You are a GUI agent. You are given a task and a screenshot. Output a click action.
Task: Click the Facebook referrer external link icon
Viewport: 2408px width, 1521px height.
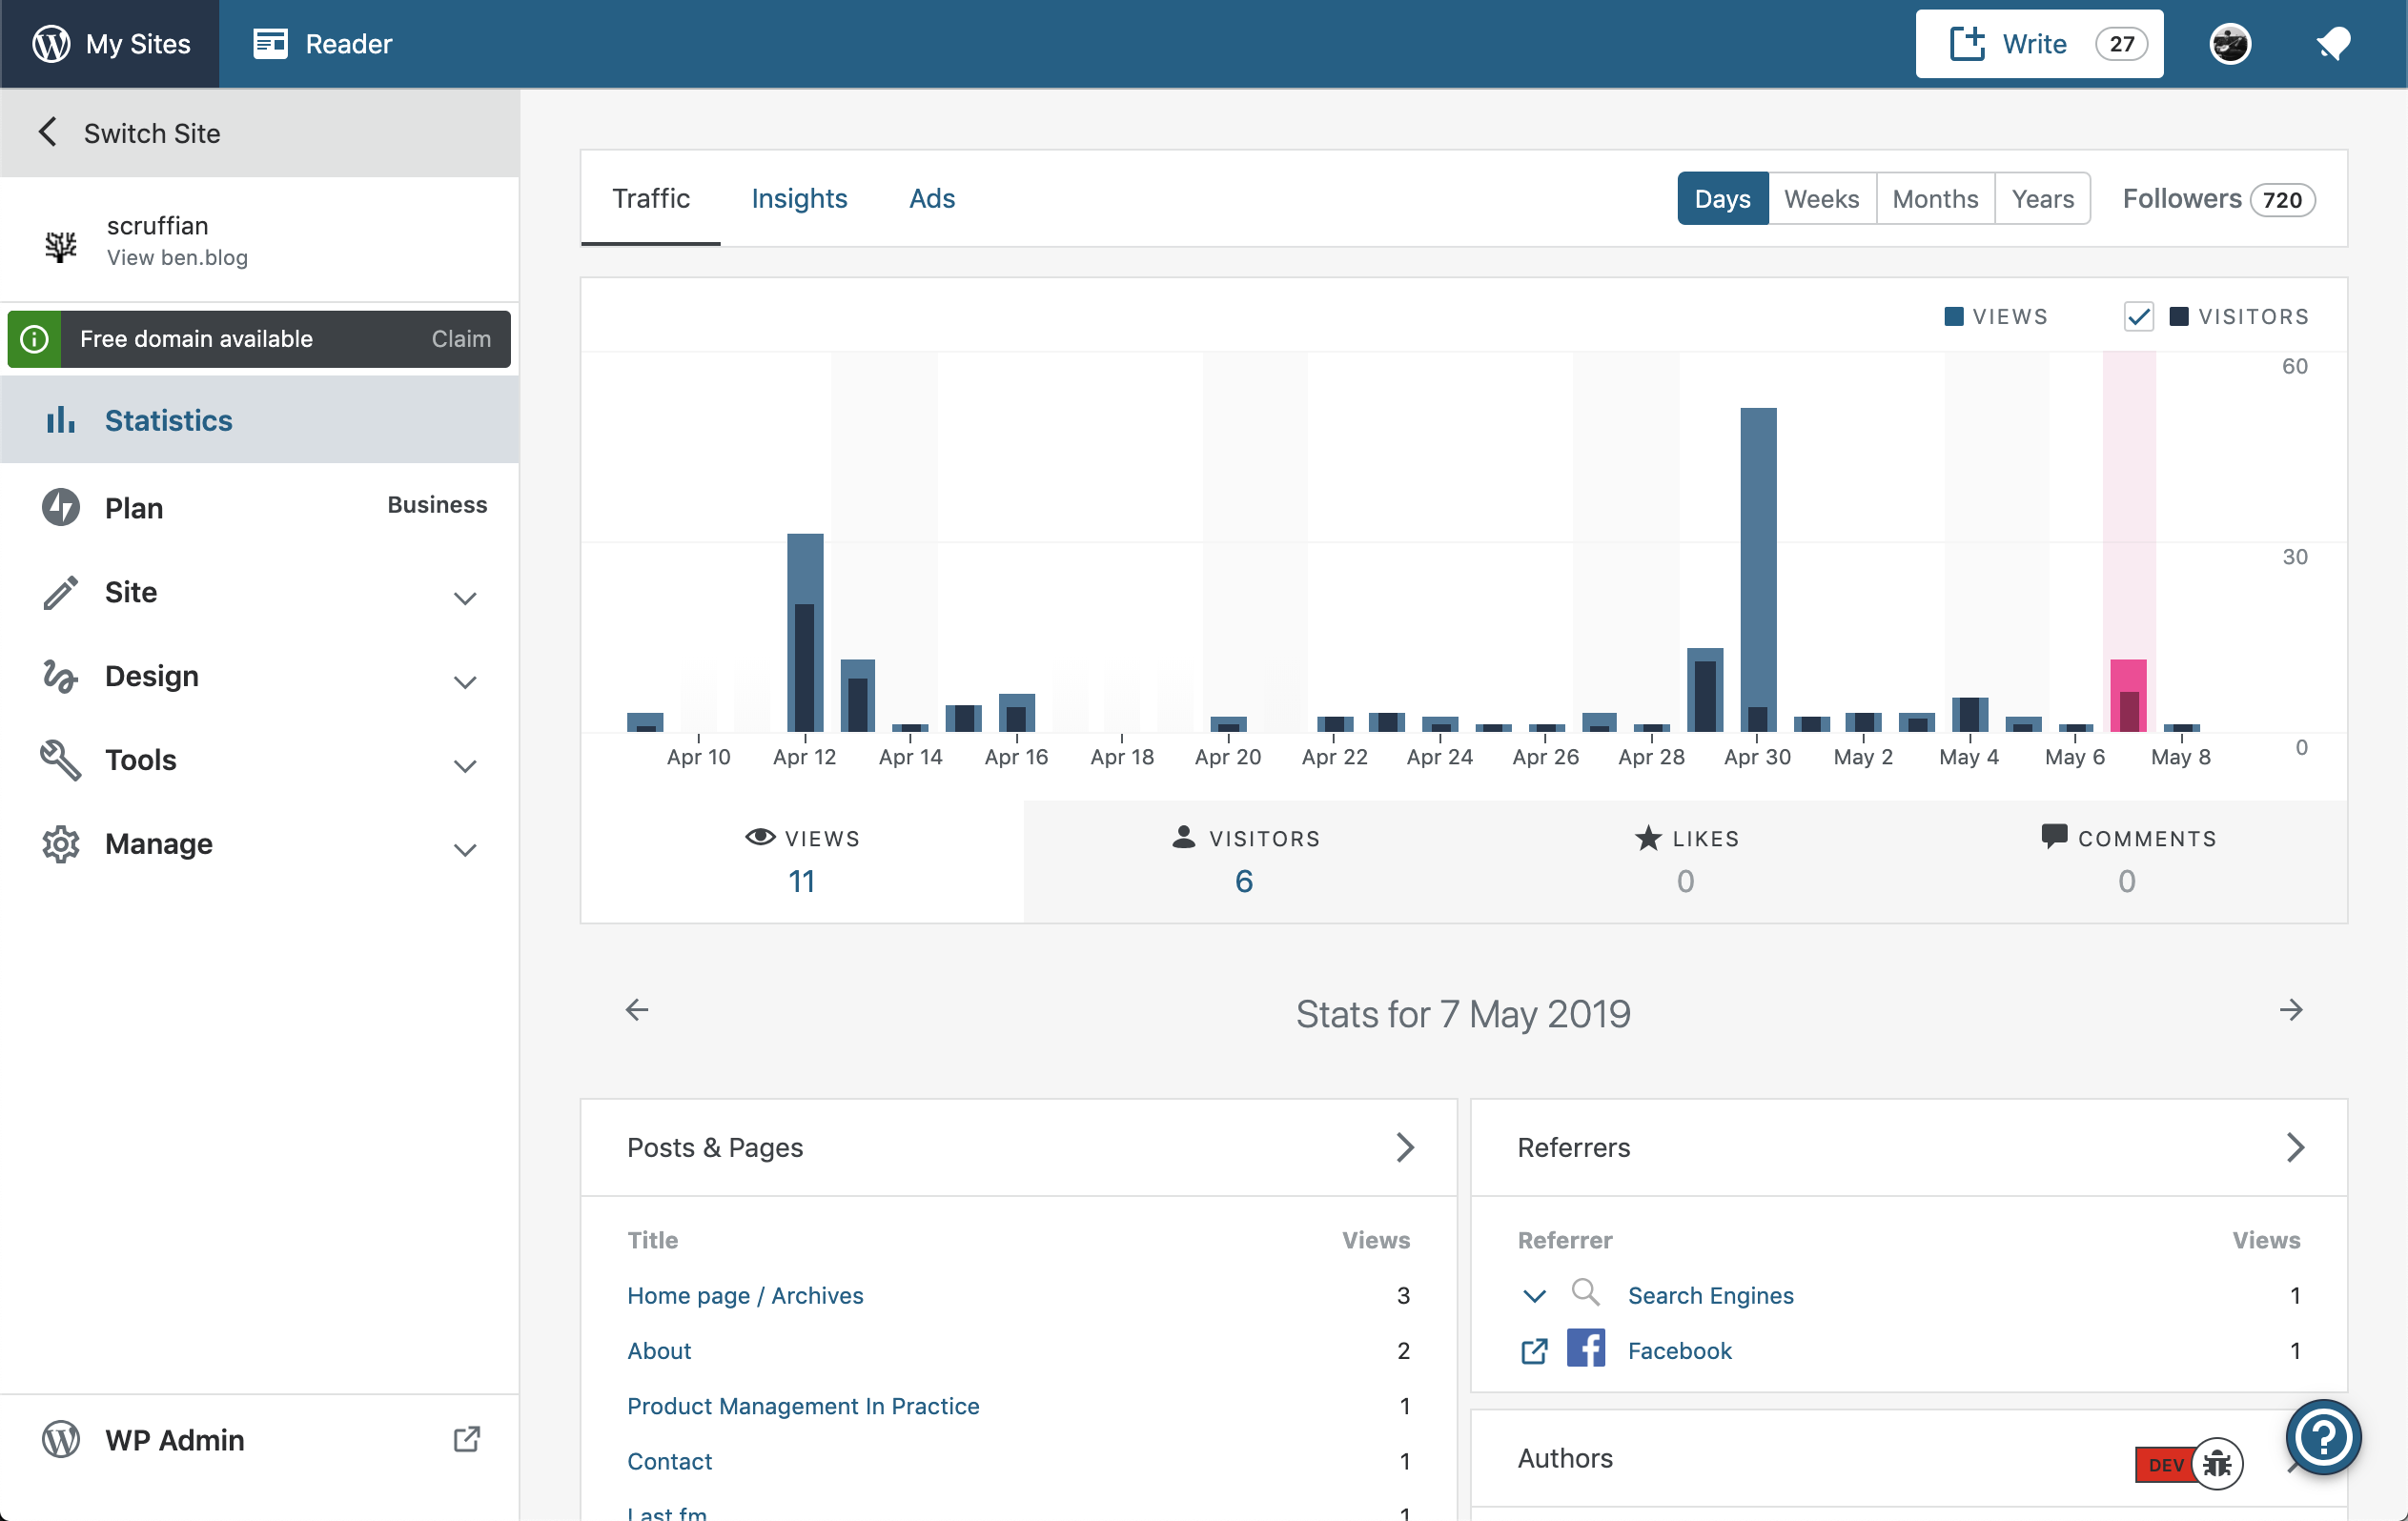pos(1534,1351)
